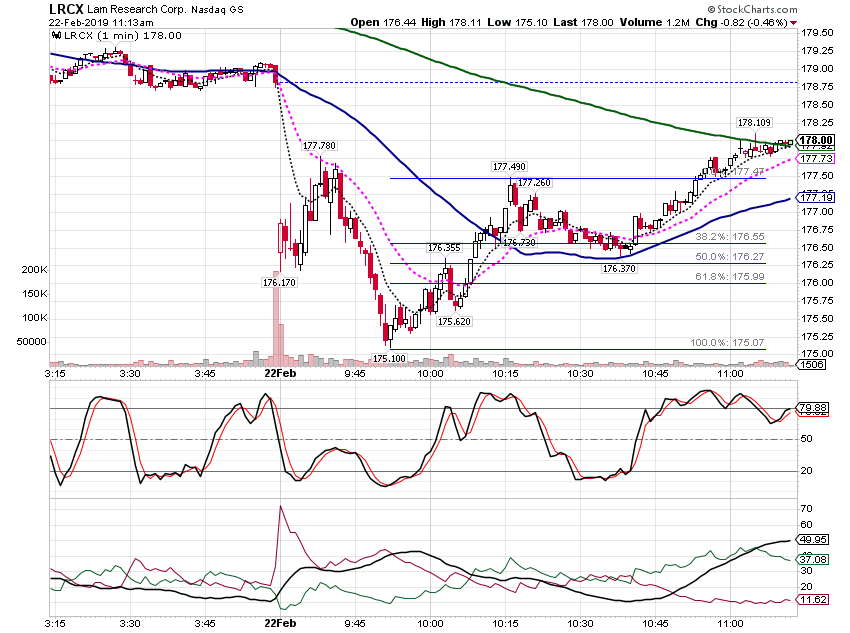Viewport: 850px width, 633px height.
Task: Click the 79.88 stochastic value tag
Action: 813,408
